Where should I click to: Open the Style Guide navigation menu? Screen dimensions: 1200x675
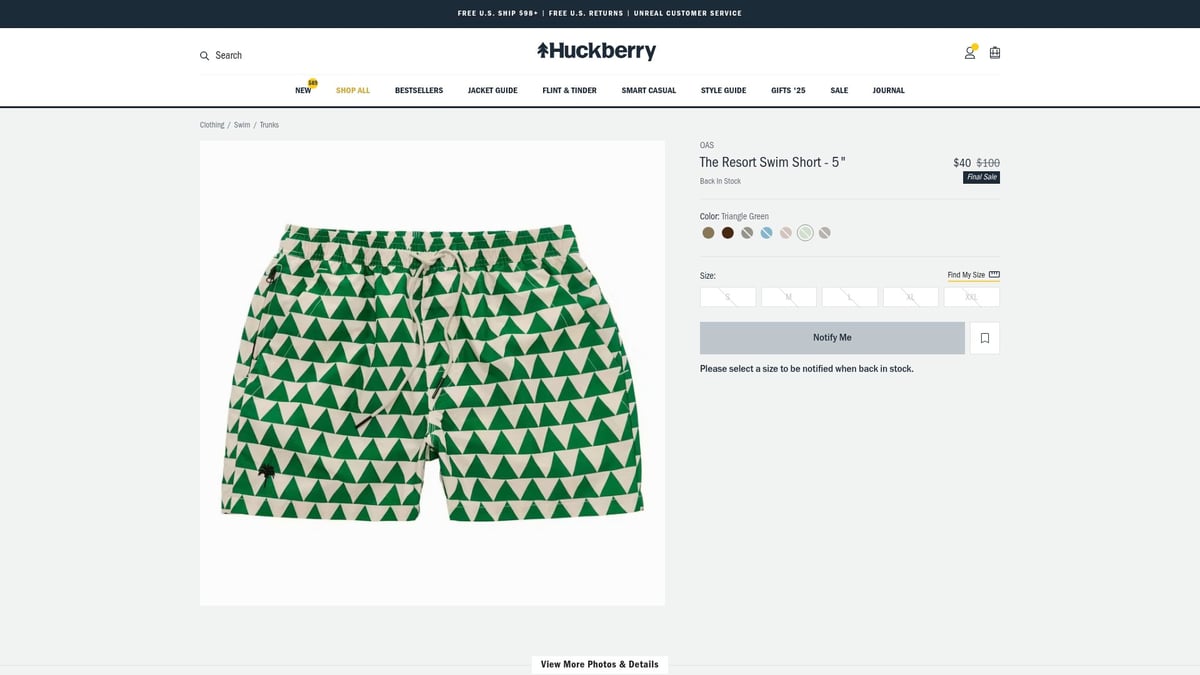(723, 90)
